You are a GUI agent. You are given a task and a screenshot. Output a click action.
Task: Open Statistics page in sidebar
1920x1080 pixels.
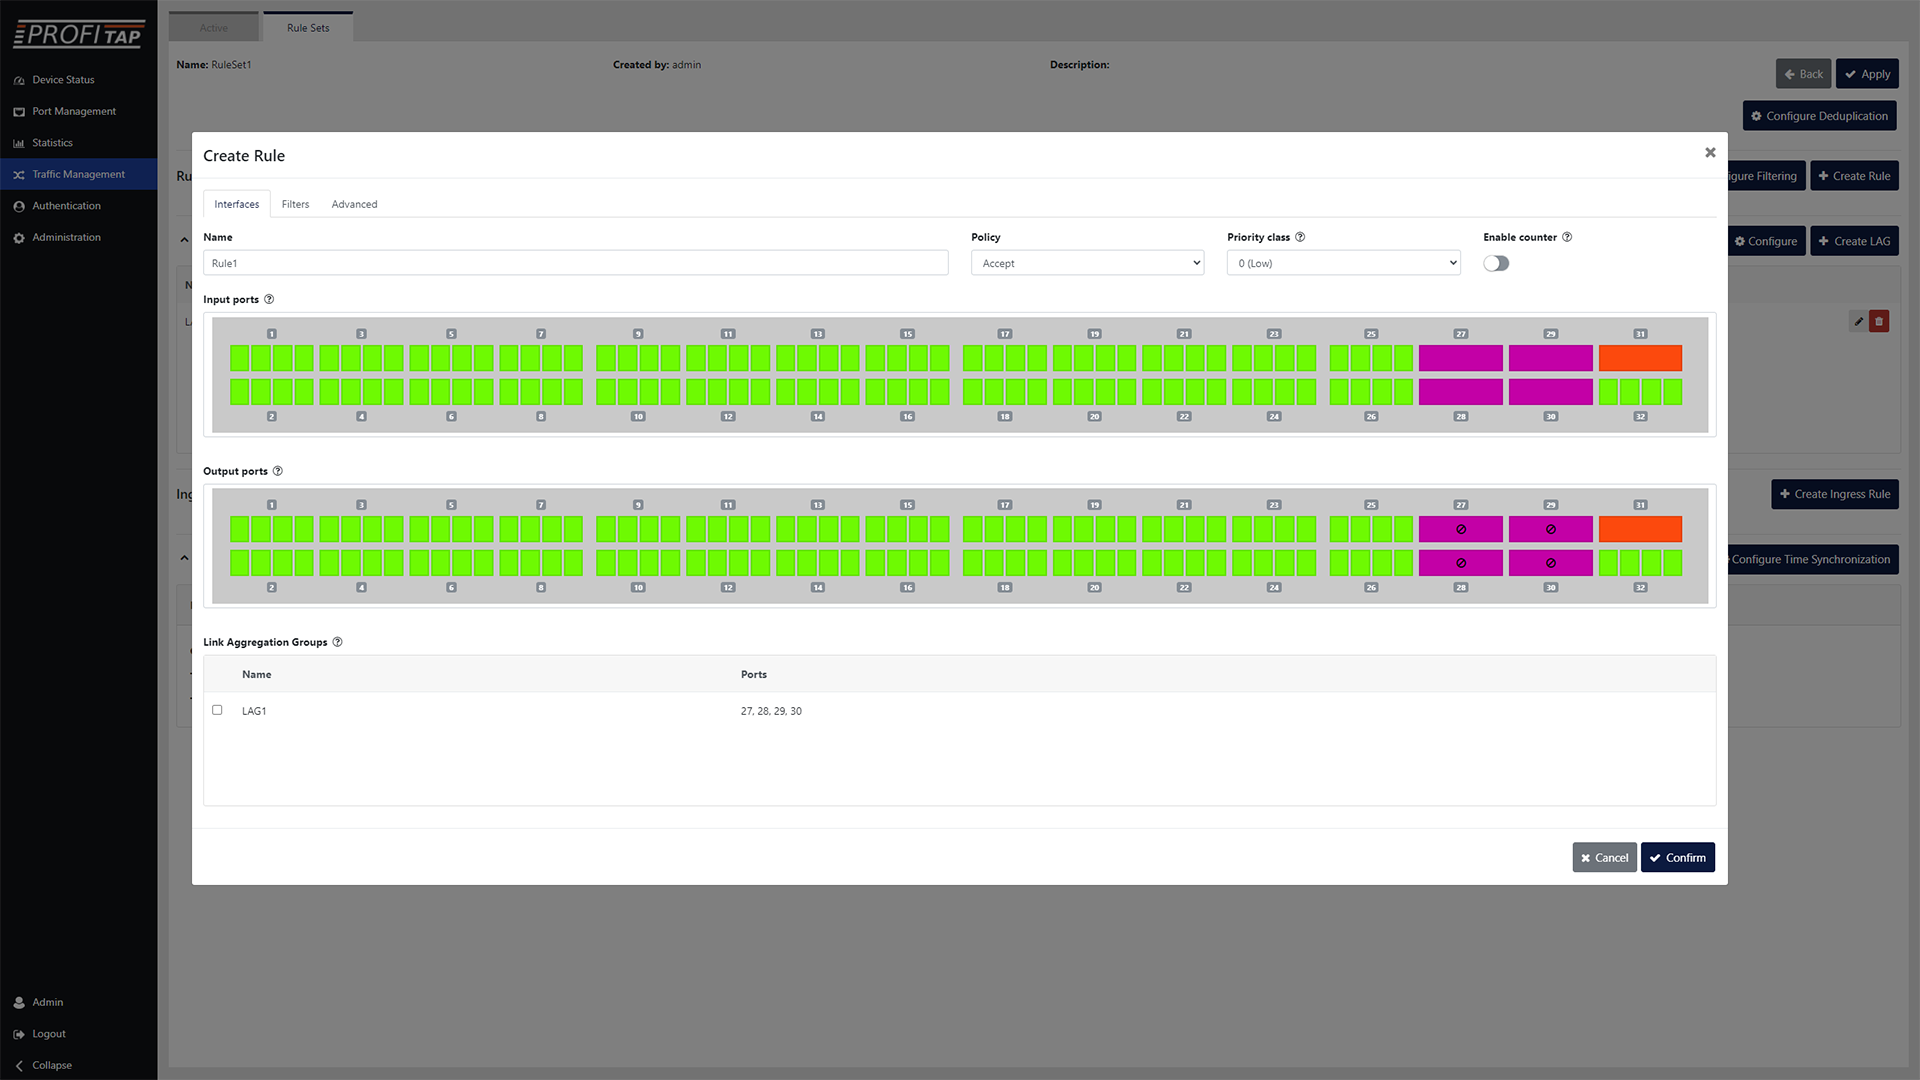52,143
